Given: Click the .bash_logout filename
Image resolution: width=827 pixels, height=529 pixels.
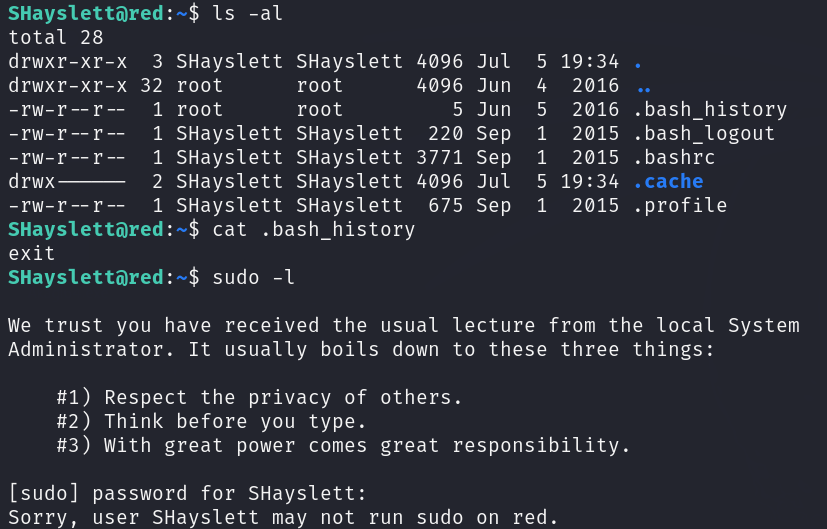Looking at the screenshot, I should pos(704,133).
